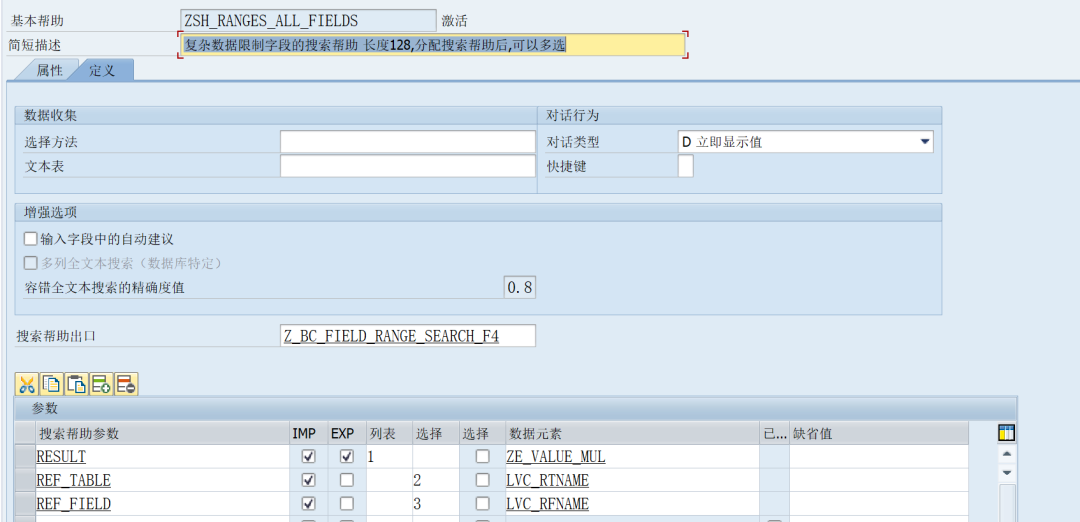The width and height of the screenshot is (1080, 522).
Task: Switch to the 属性 tab
Action: (50, 70)
